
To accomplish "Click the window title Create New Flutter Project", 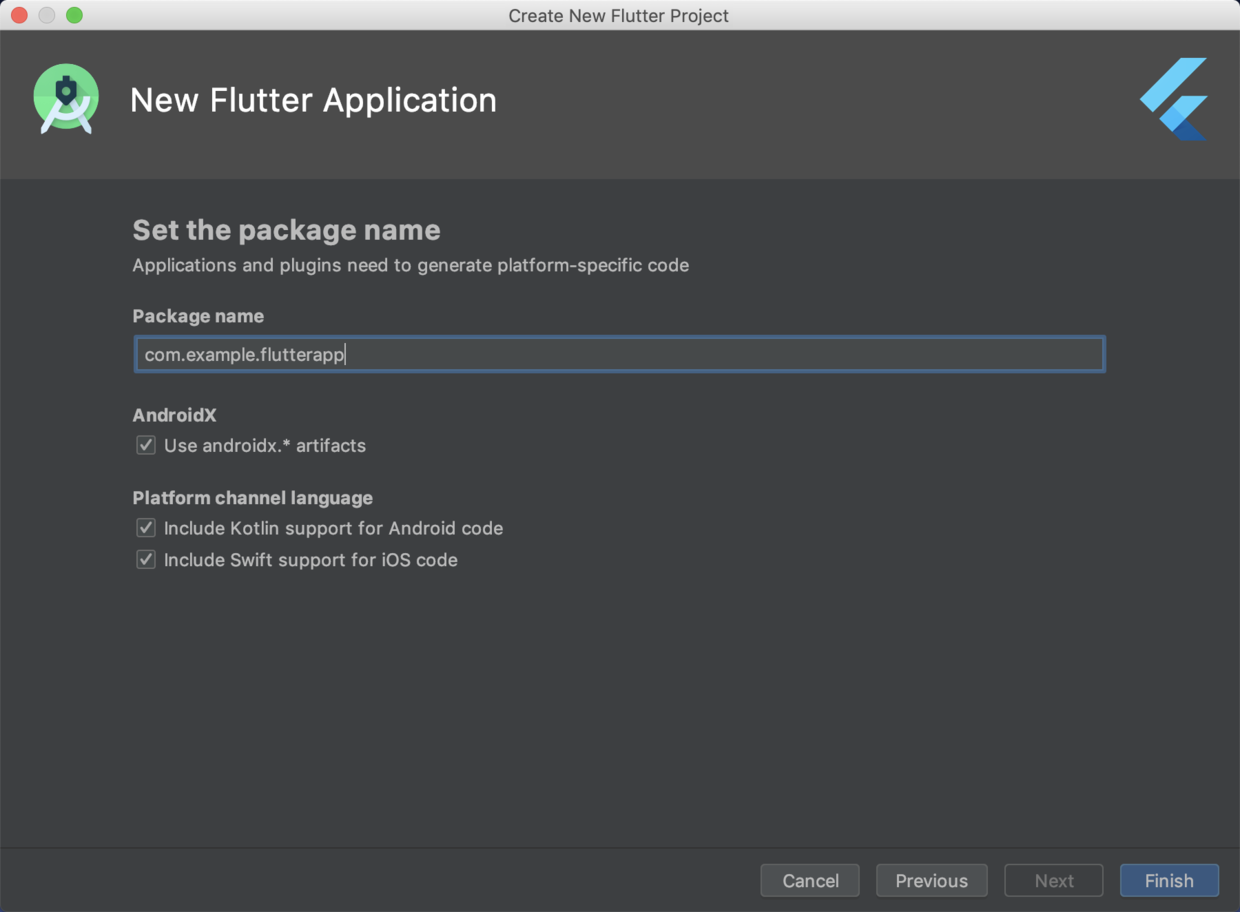I will tap(618, 15).
